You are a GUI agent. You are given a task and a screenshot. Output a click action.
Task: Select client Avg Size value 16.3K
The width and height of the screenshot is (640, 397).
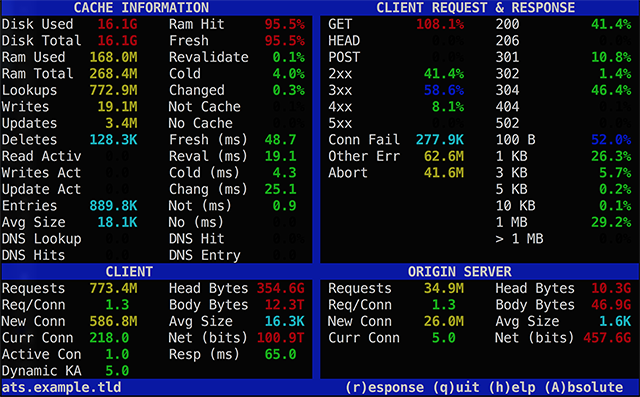(x=284, y=321)
